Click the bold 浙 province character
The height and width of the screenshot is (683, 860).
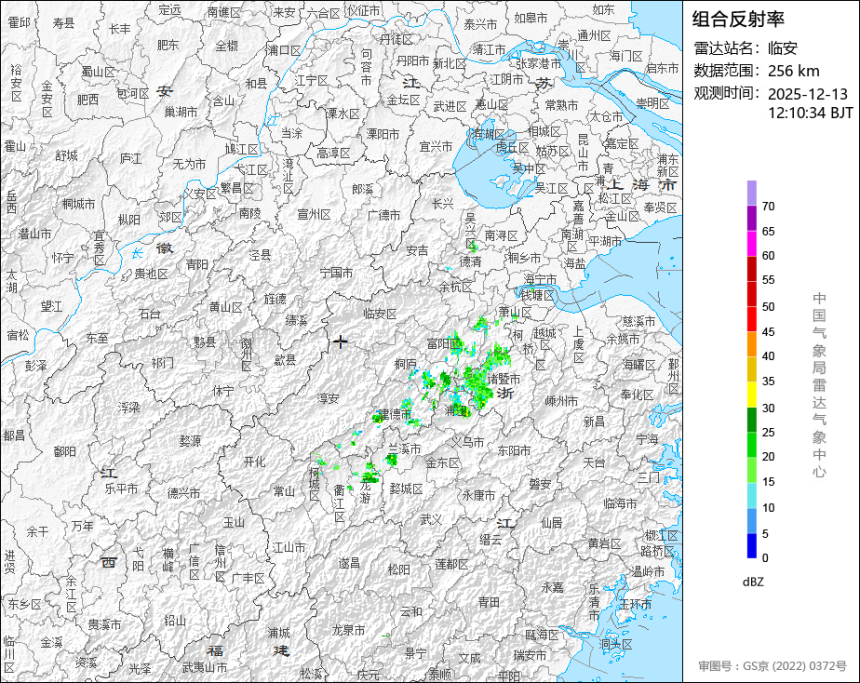[x=505, y=393]
